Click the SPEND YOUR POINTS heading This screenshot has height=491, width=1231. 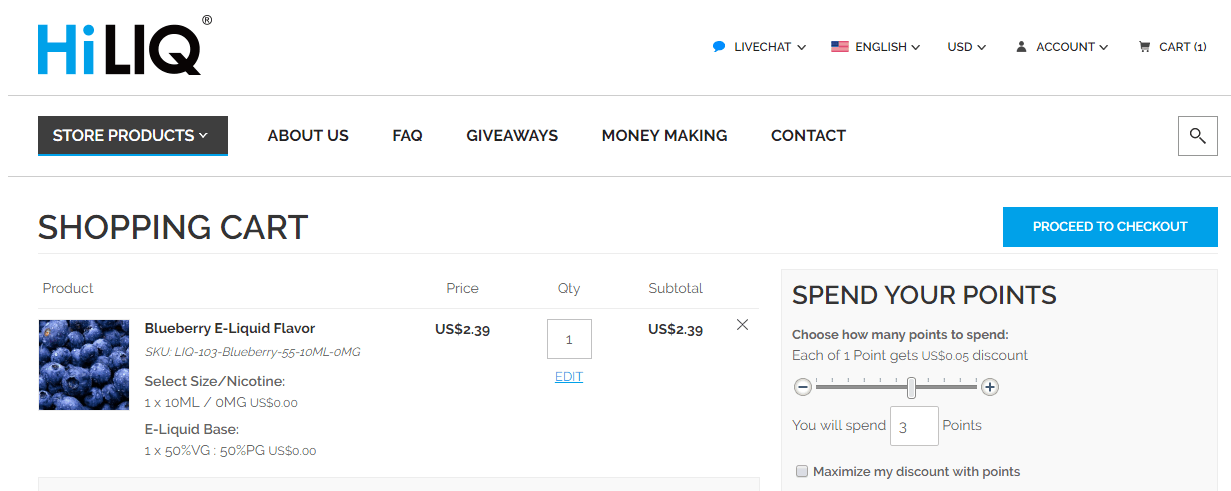click(924, 295)
